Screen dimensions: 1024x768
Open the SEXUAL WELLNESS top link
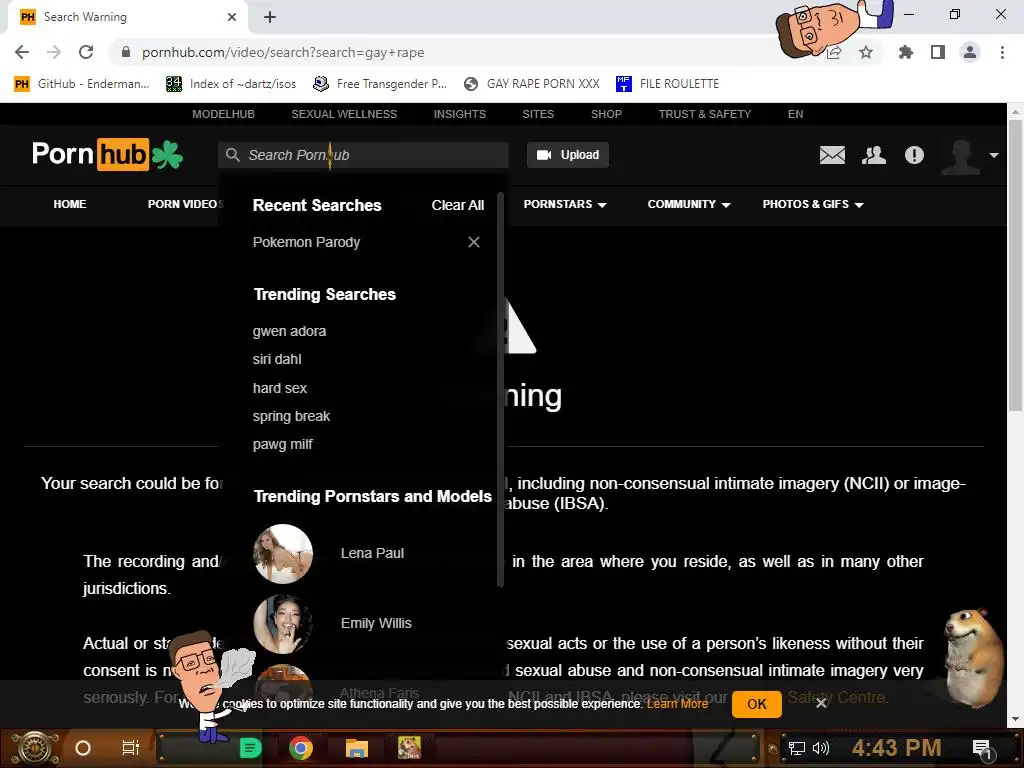(x=344, y=114)
